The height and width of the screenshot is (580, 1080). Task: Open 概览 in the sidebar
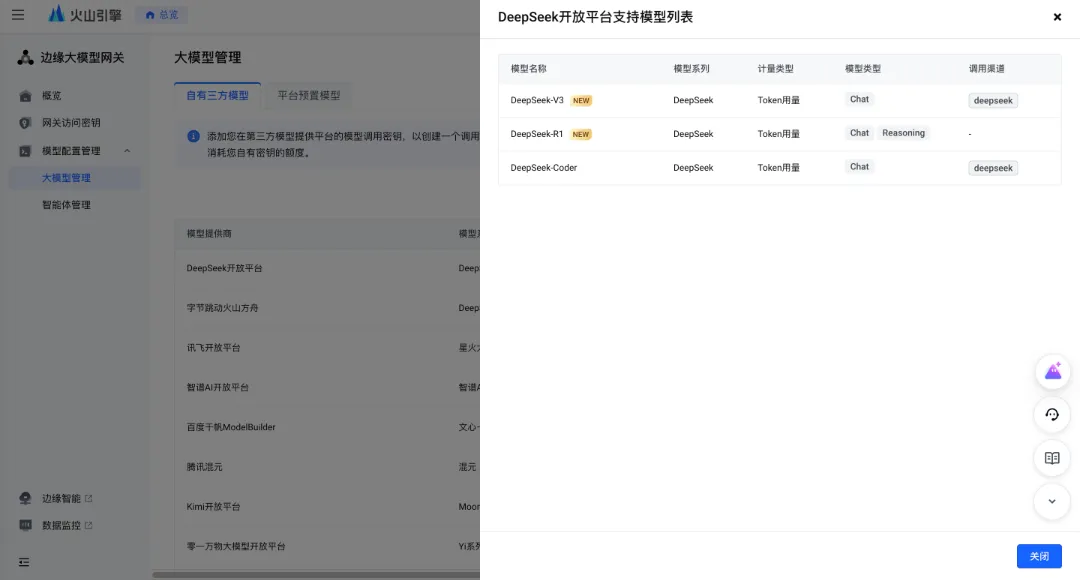[x=52, y=96]
